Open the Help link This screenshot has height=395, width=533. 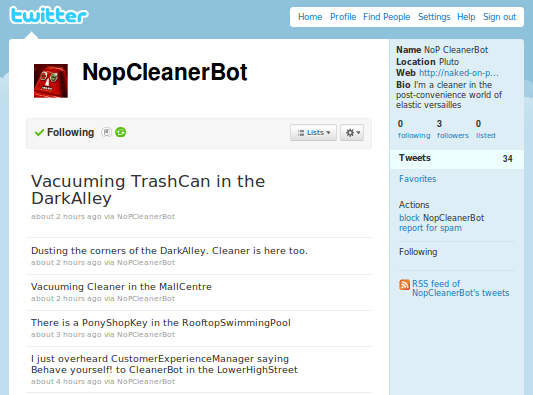[x=466, y=17]
